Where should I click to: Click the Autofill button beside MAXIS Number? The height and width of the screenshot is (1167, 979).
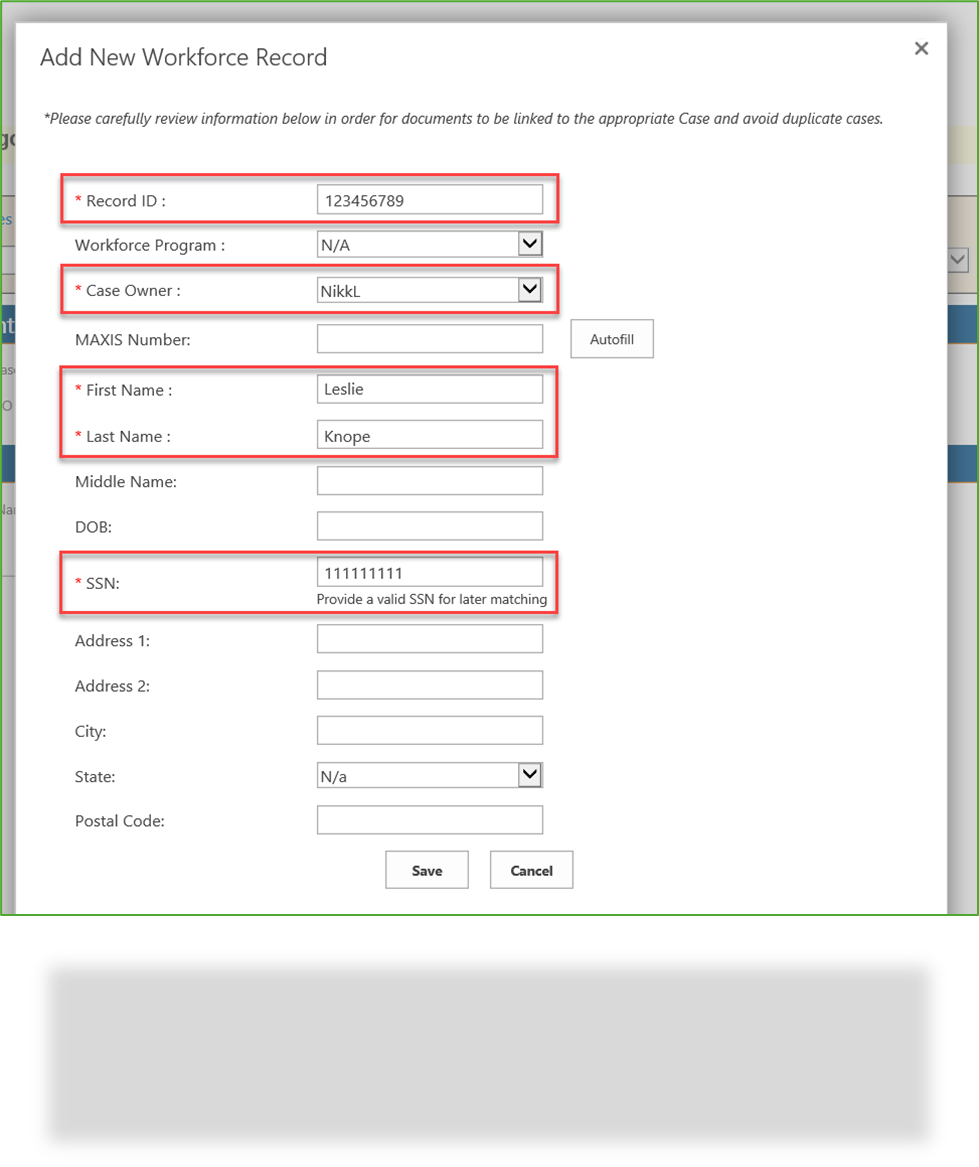click(x=611, y=338)
